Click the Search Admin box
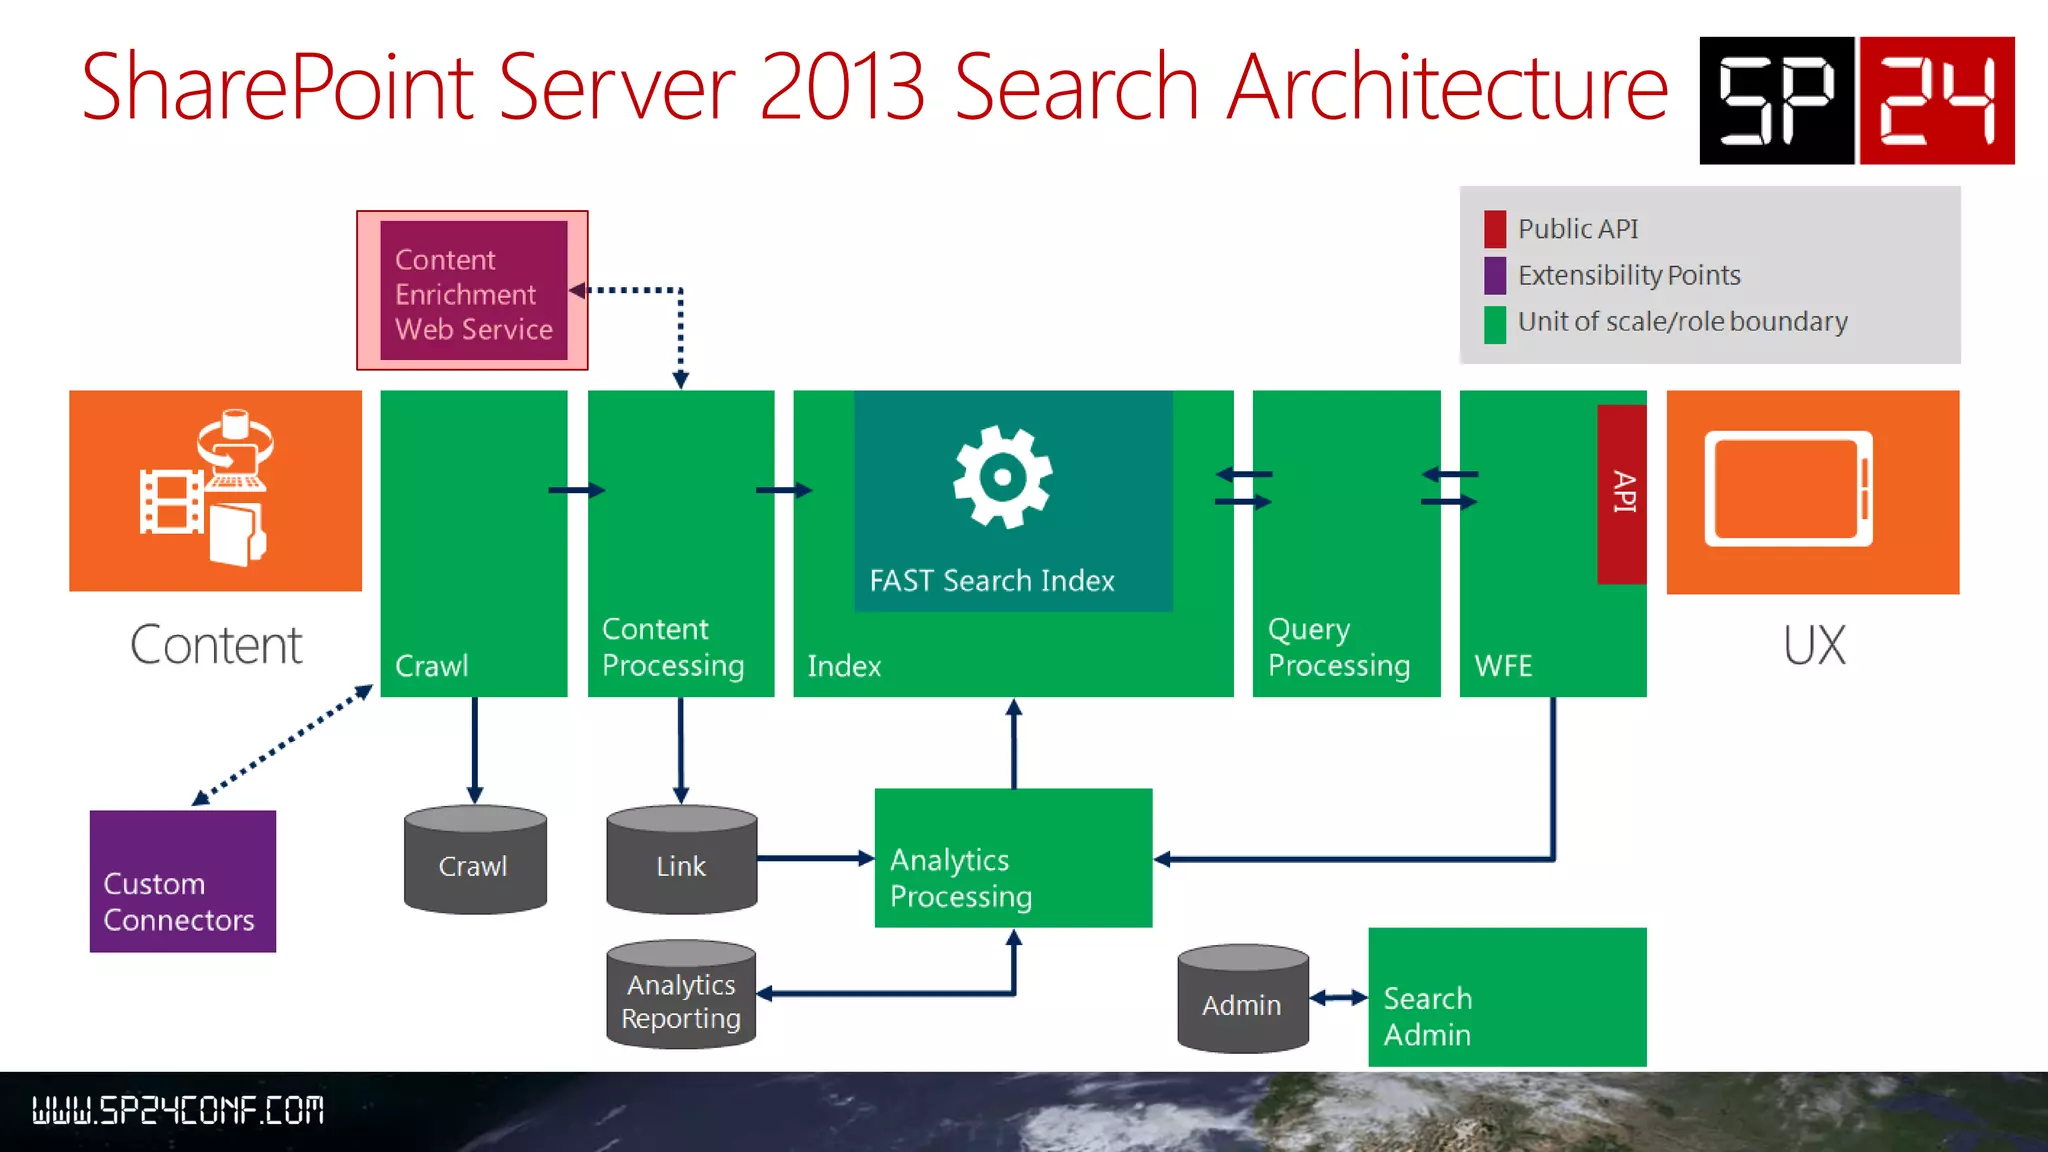 coord(1506,997)
